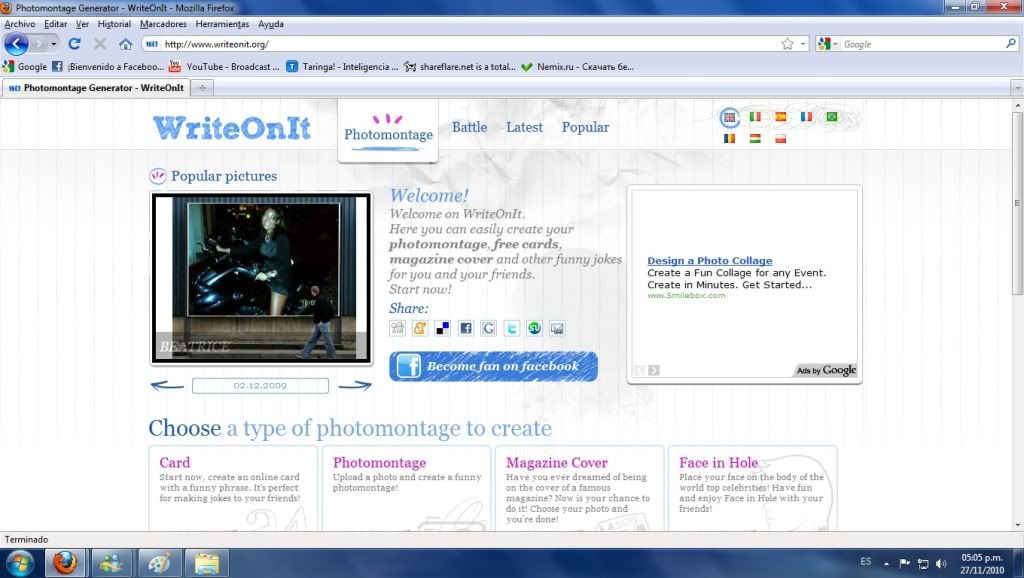This screenshot has height=578, width=1024.
Task: Choose the Card photomontage type
Action: (174, 462)
